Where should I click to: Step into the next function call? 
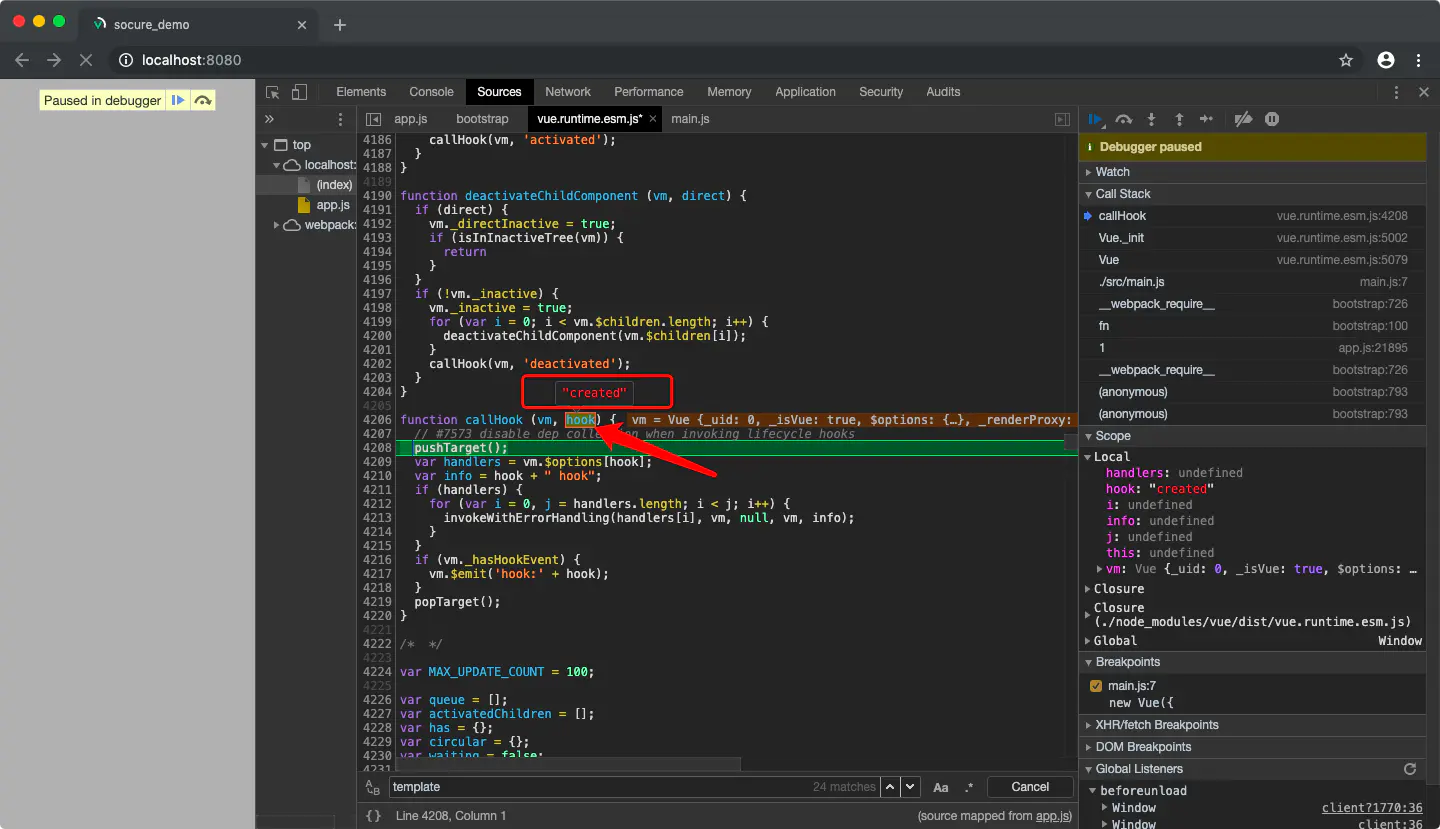click(x=1151, y=119)
